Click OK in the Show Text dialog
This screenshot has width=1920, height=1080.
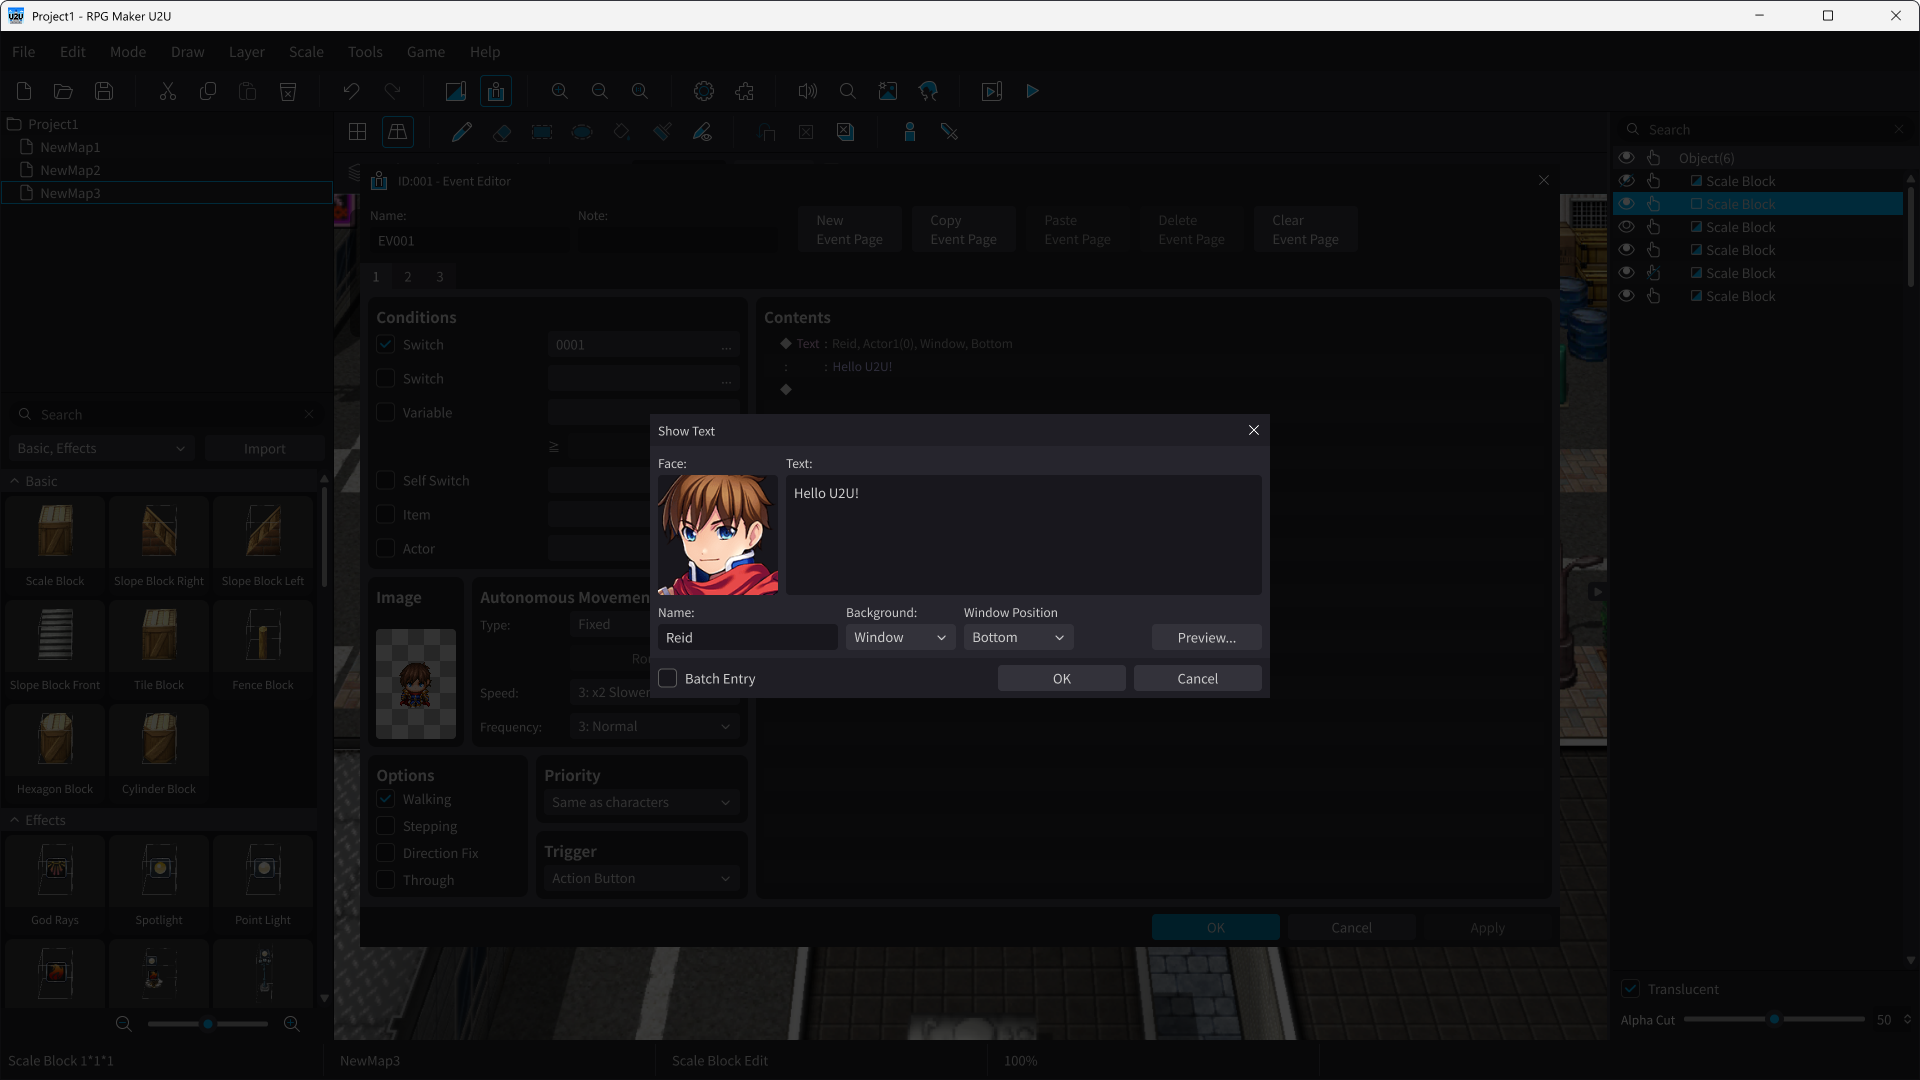[1062, 679]
